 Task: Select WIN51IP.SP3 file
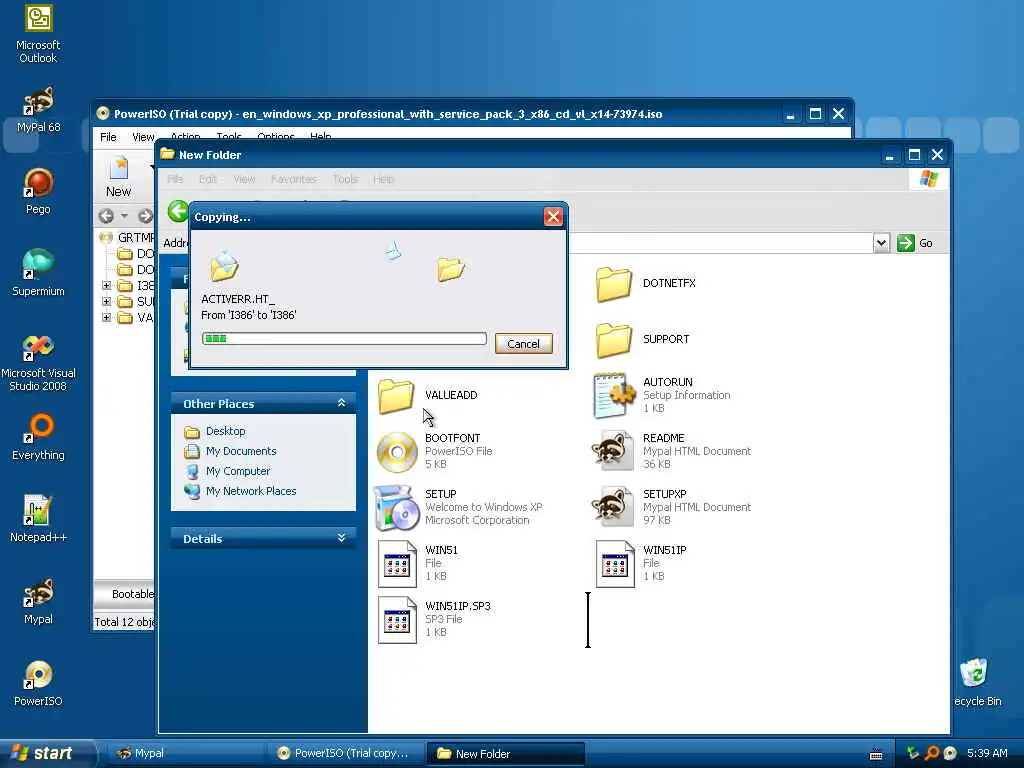point(434,619)
